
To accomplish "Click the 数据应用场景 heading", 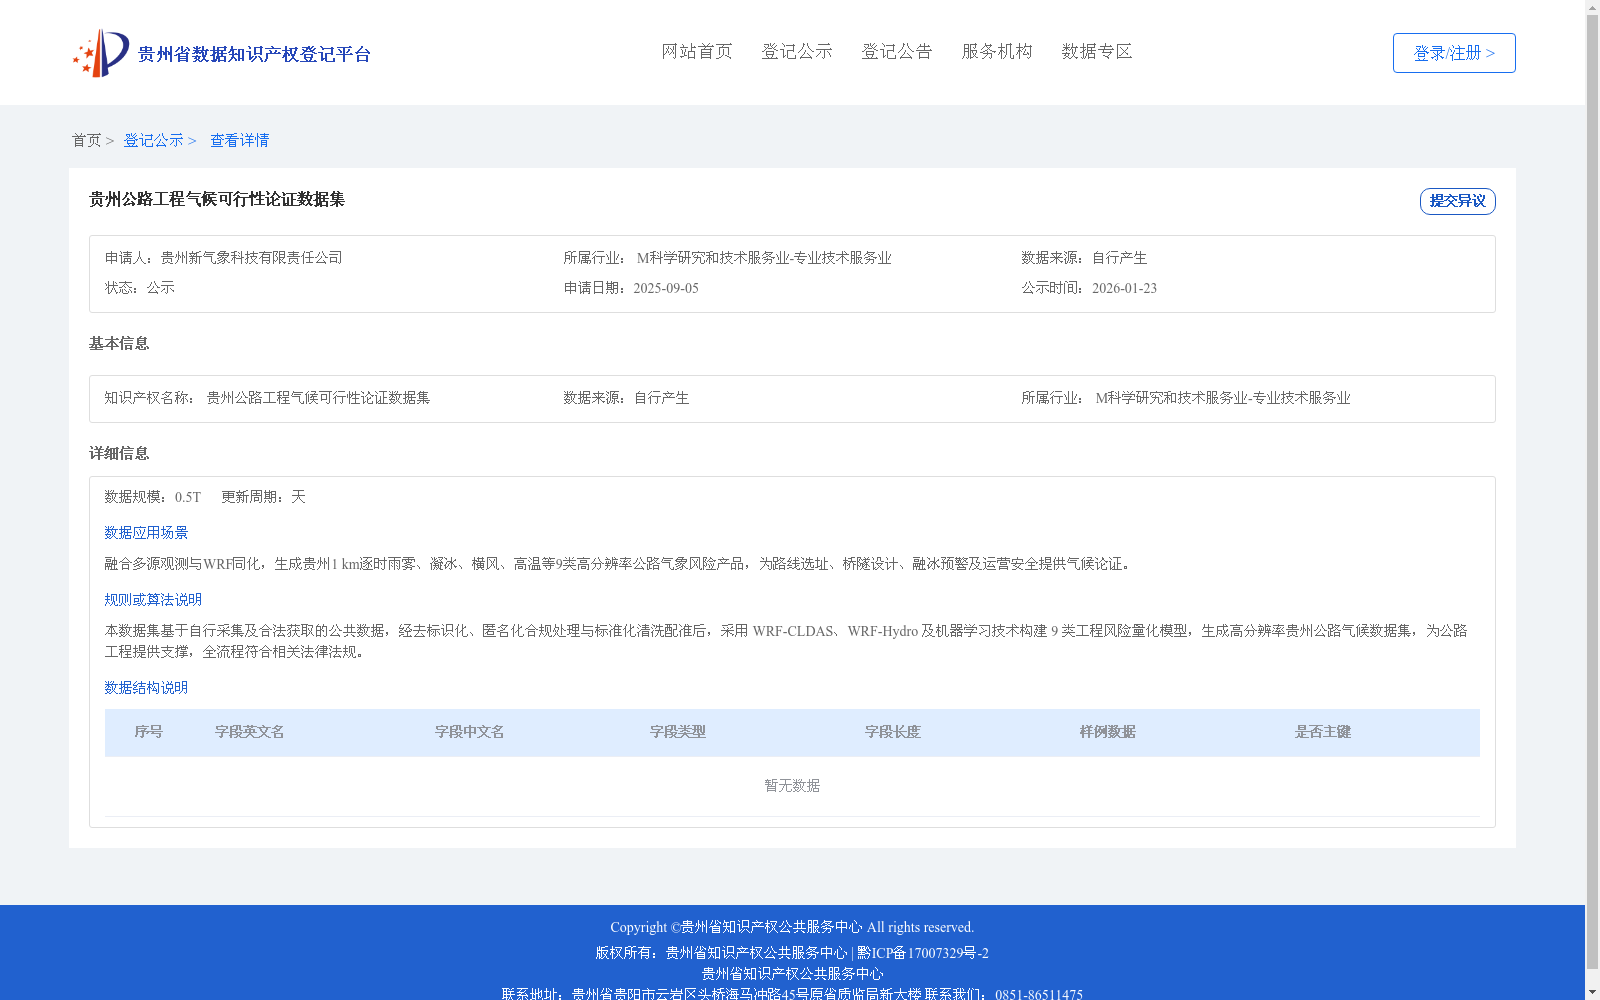I will click(146, 533).
